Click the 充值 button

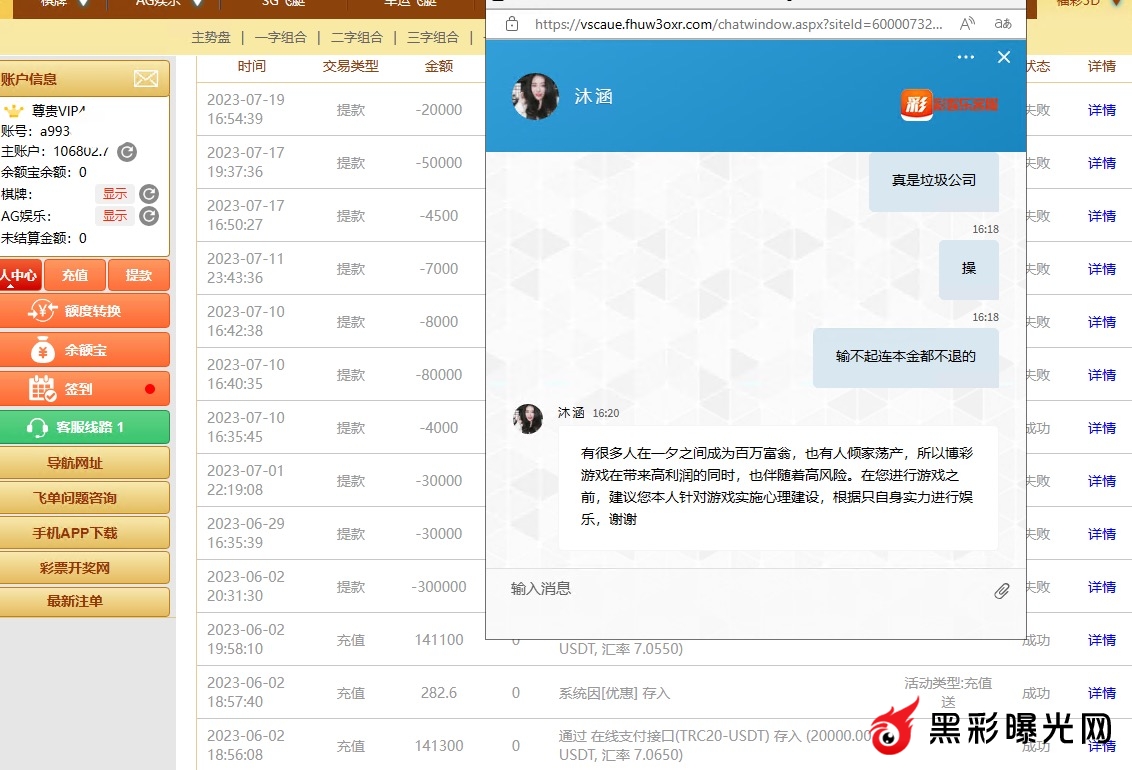[75, 275]
